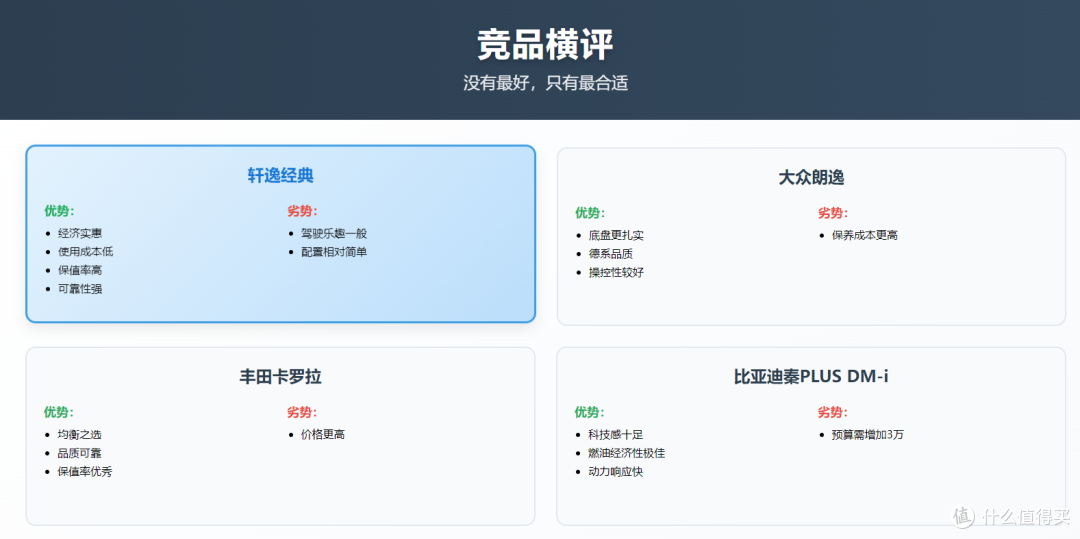Click 优势 label in 比亚迪秦PLUS card
Viewport: 1080px width, 539px height.
point(590,413)
